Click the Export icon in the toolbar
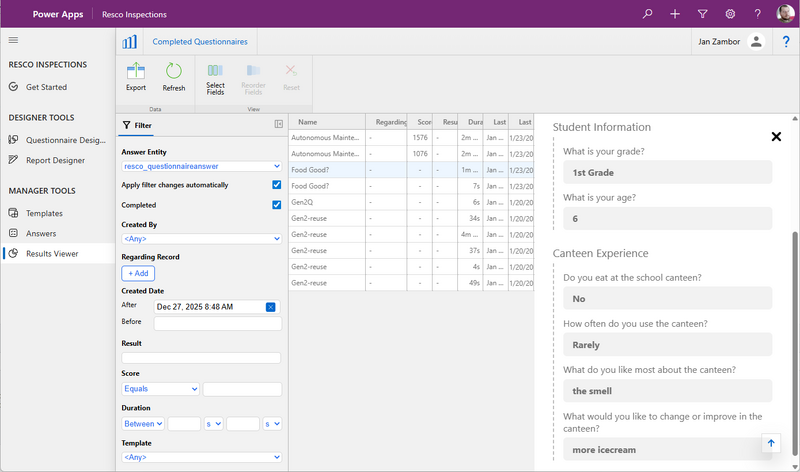 click(135, 72)
